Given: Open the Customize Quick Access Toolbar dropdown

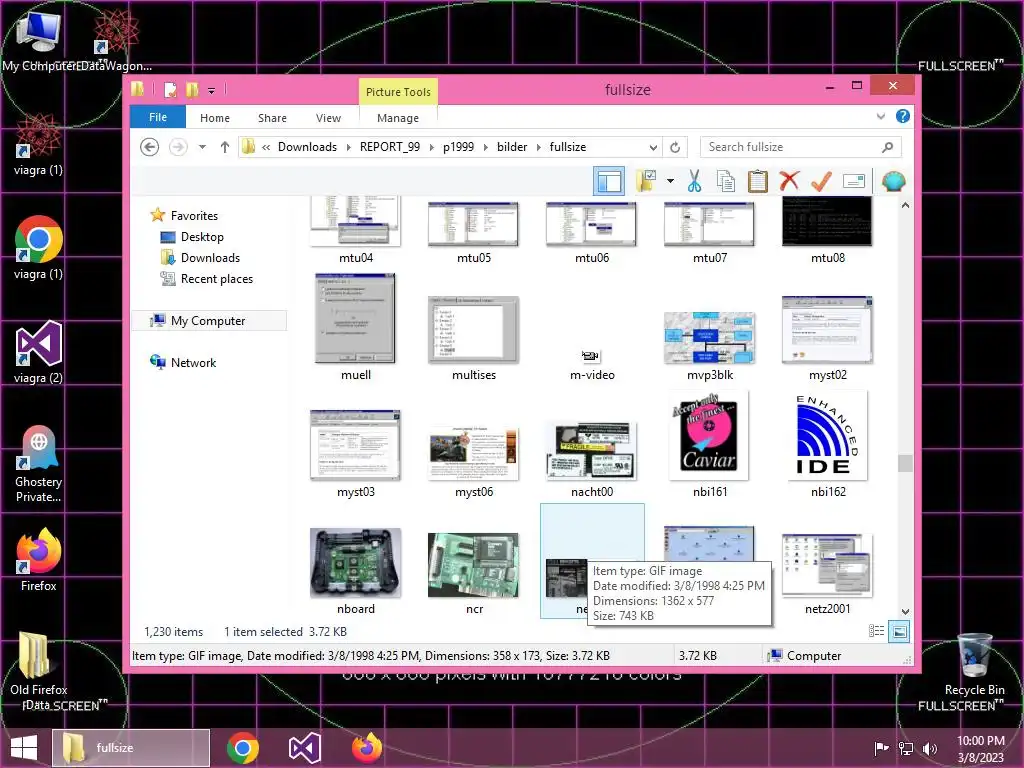Looking at the screenshot, I should pyautogui.click(x=212, y=90).
